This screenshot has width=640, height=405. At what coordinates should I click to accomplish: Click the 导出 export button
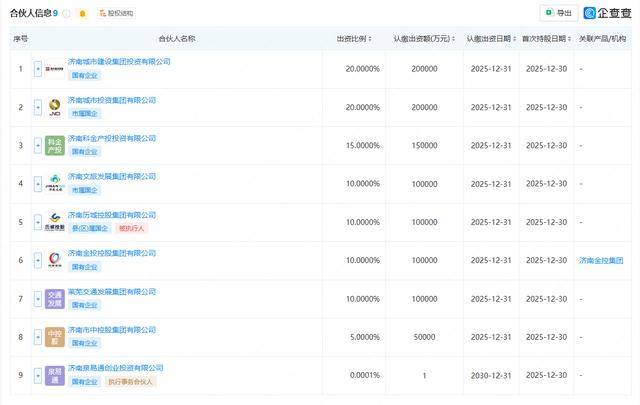click(x=558, y=13)
